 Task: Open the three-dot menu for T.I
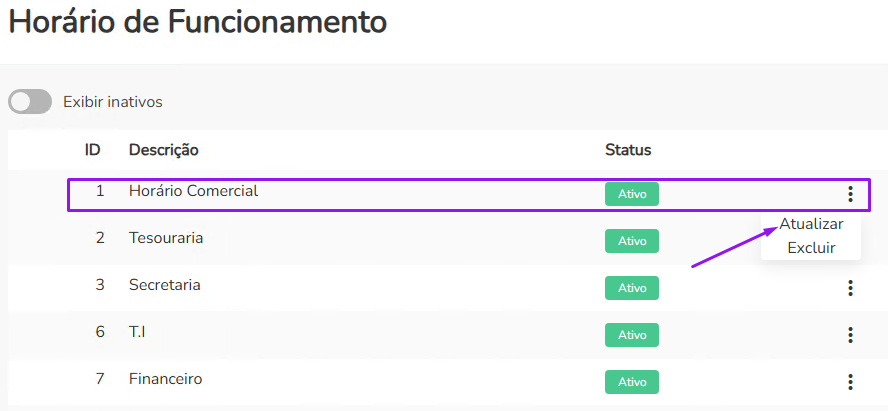pos(850,335)
